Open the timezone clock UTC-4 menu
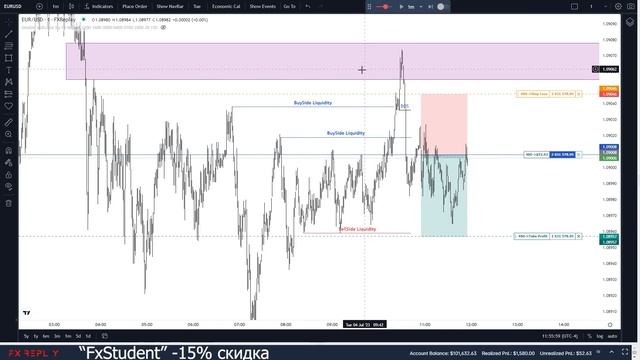Image resolution: width=640 pixels, height=360 pixels. 560,336
